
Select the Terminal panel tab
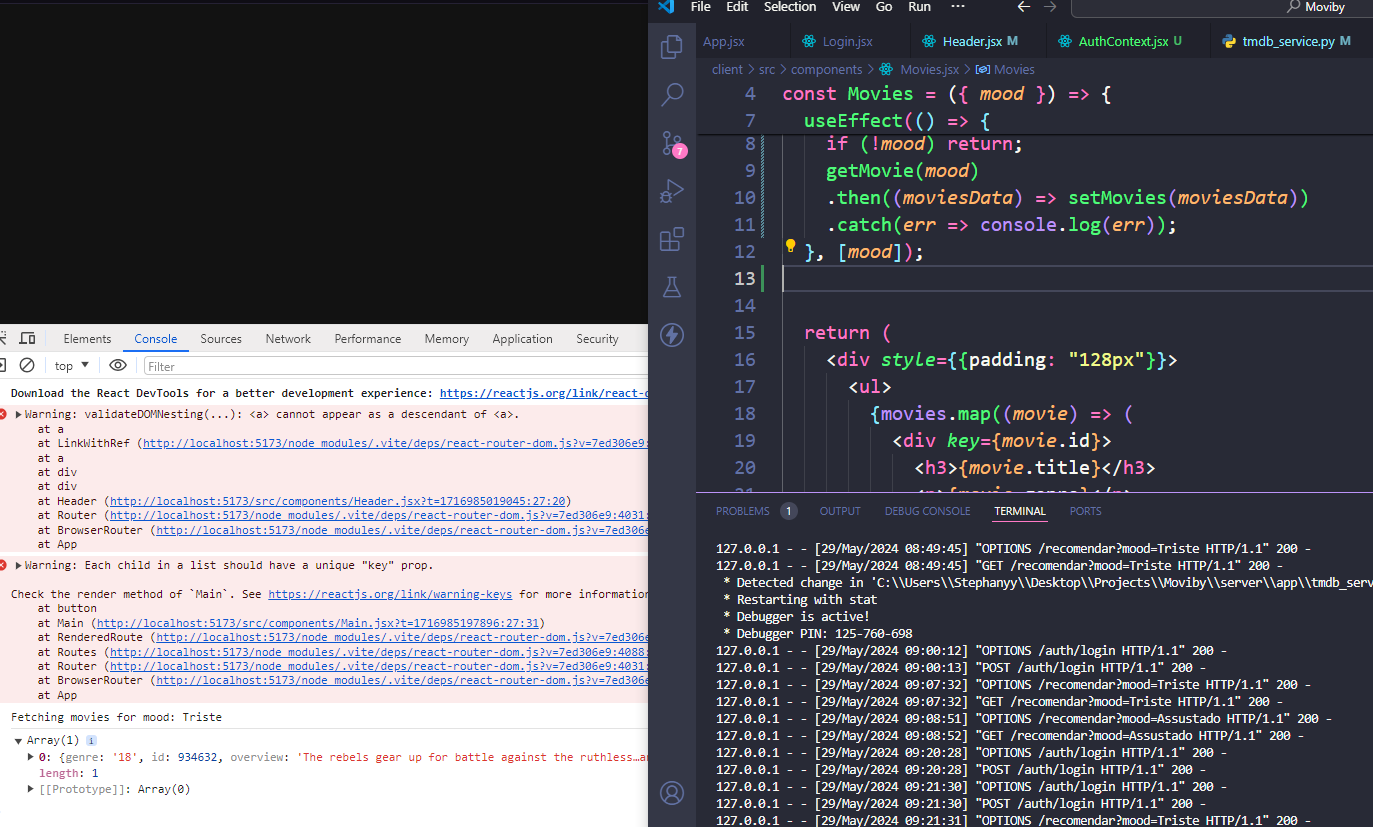coord(1020,511)
